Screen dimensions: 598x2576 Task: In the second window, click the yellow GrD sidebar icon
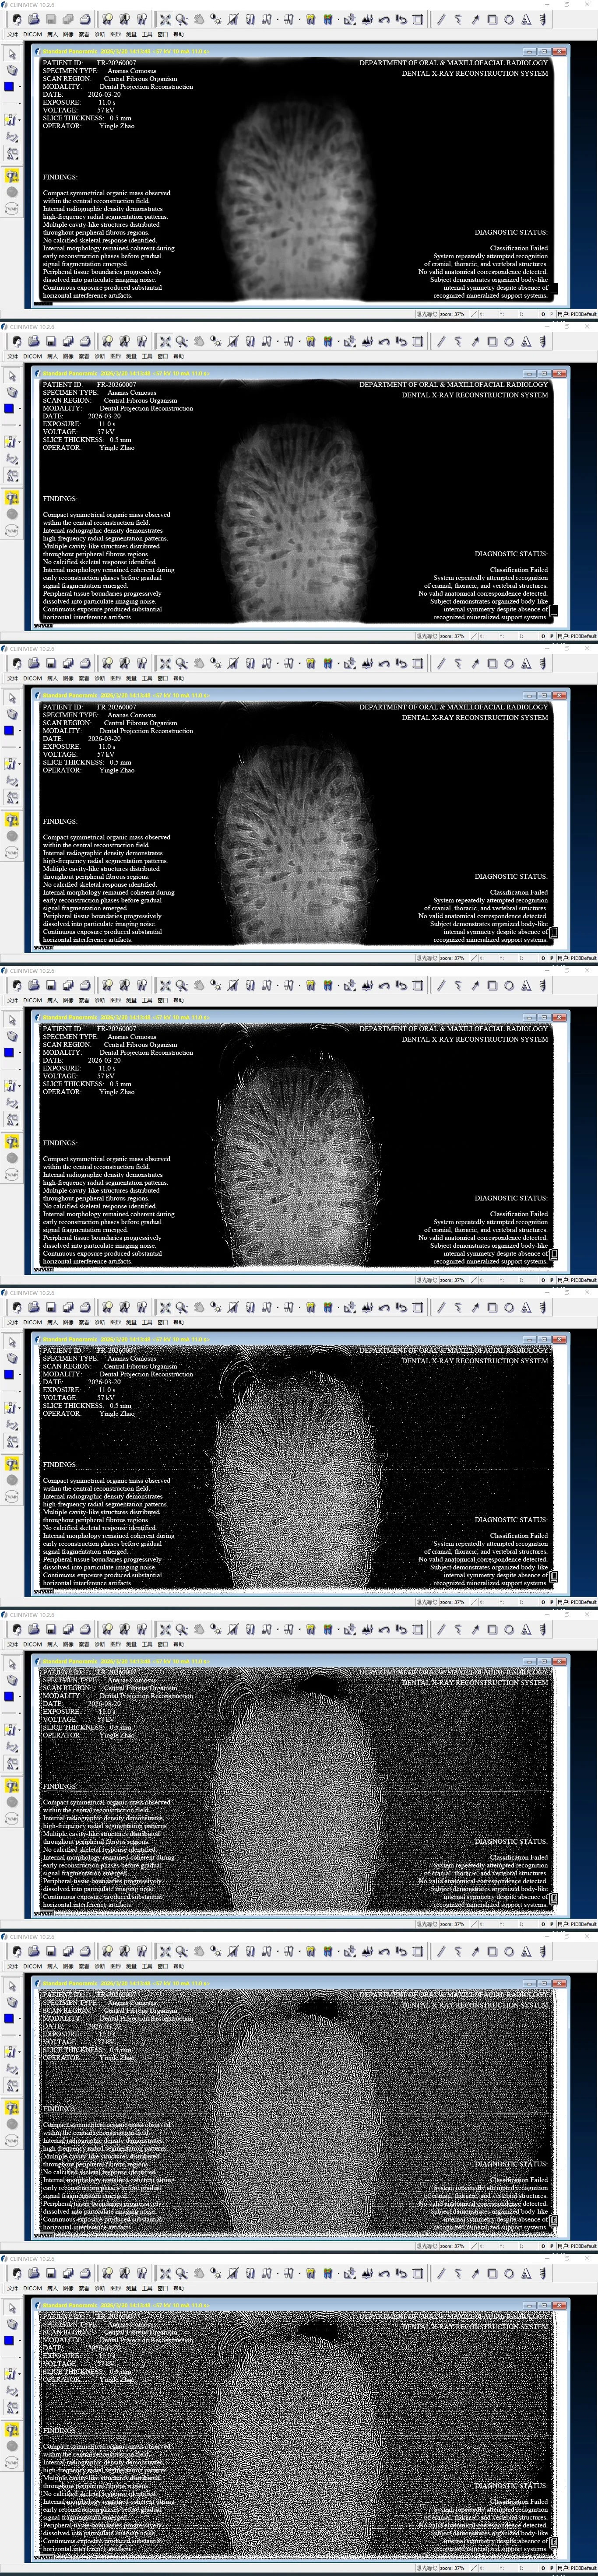tap(12, 497)
